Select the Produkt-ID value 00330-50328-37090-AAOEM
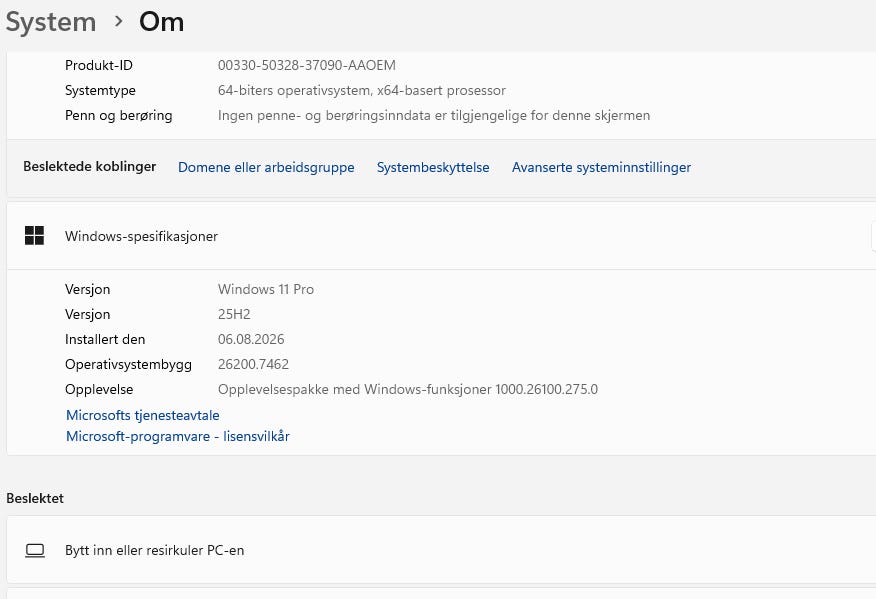This screenshot has height=599, width=876. tap(307, 65)
